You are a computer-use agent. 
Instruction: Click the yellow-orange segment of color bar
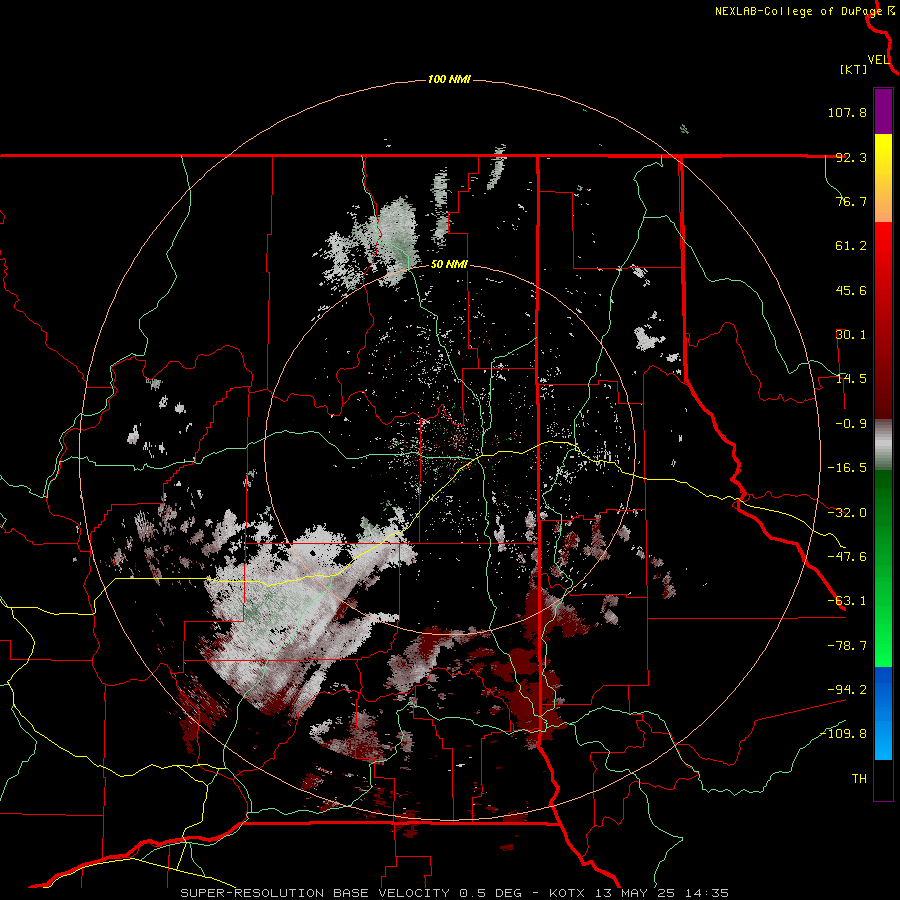(883, 178)
